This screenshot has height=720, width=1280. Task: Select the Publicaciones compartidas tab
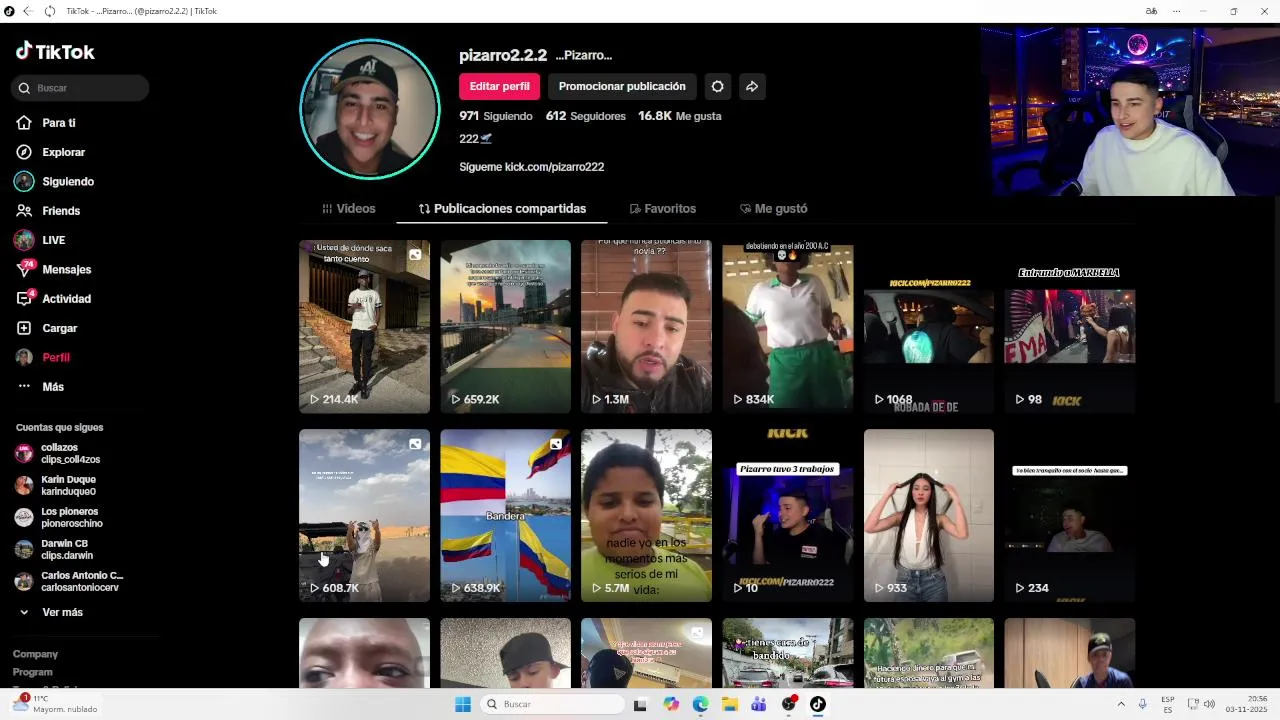pos(502,209)
